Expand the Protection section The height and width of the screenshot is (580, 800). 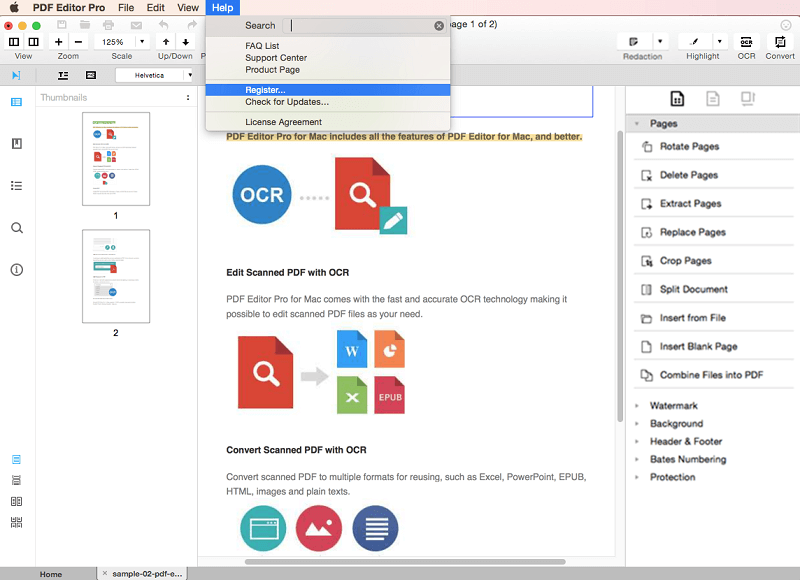click(x=637, y=477)
